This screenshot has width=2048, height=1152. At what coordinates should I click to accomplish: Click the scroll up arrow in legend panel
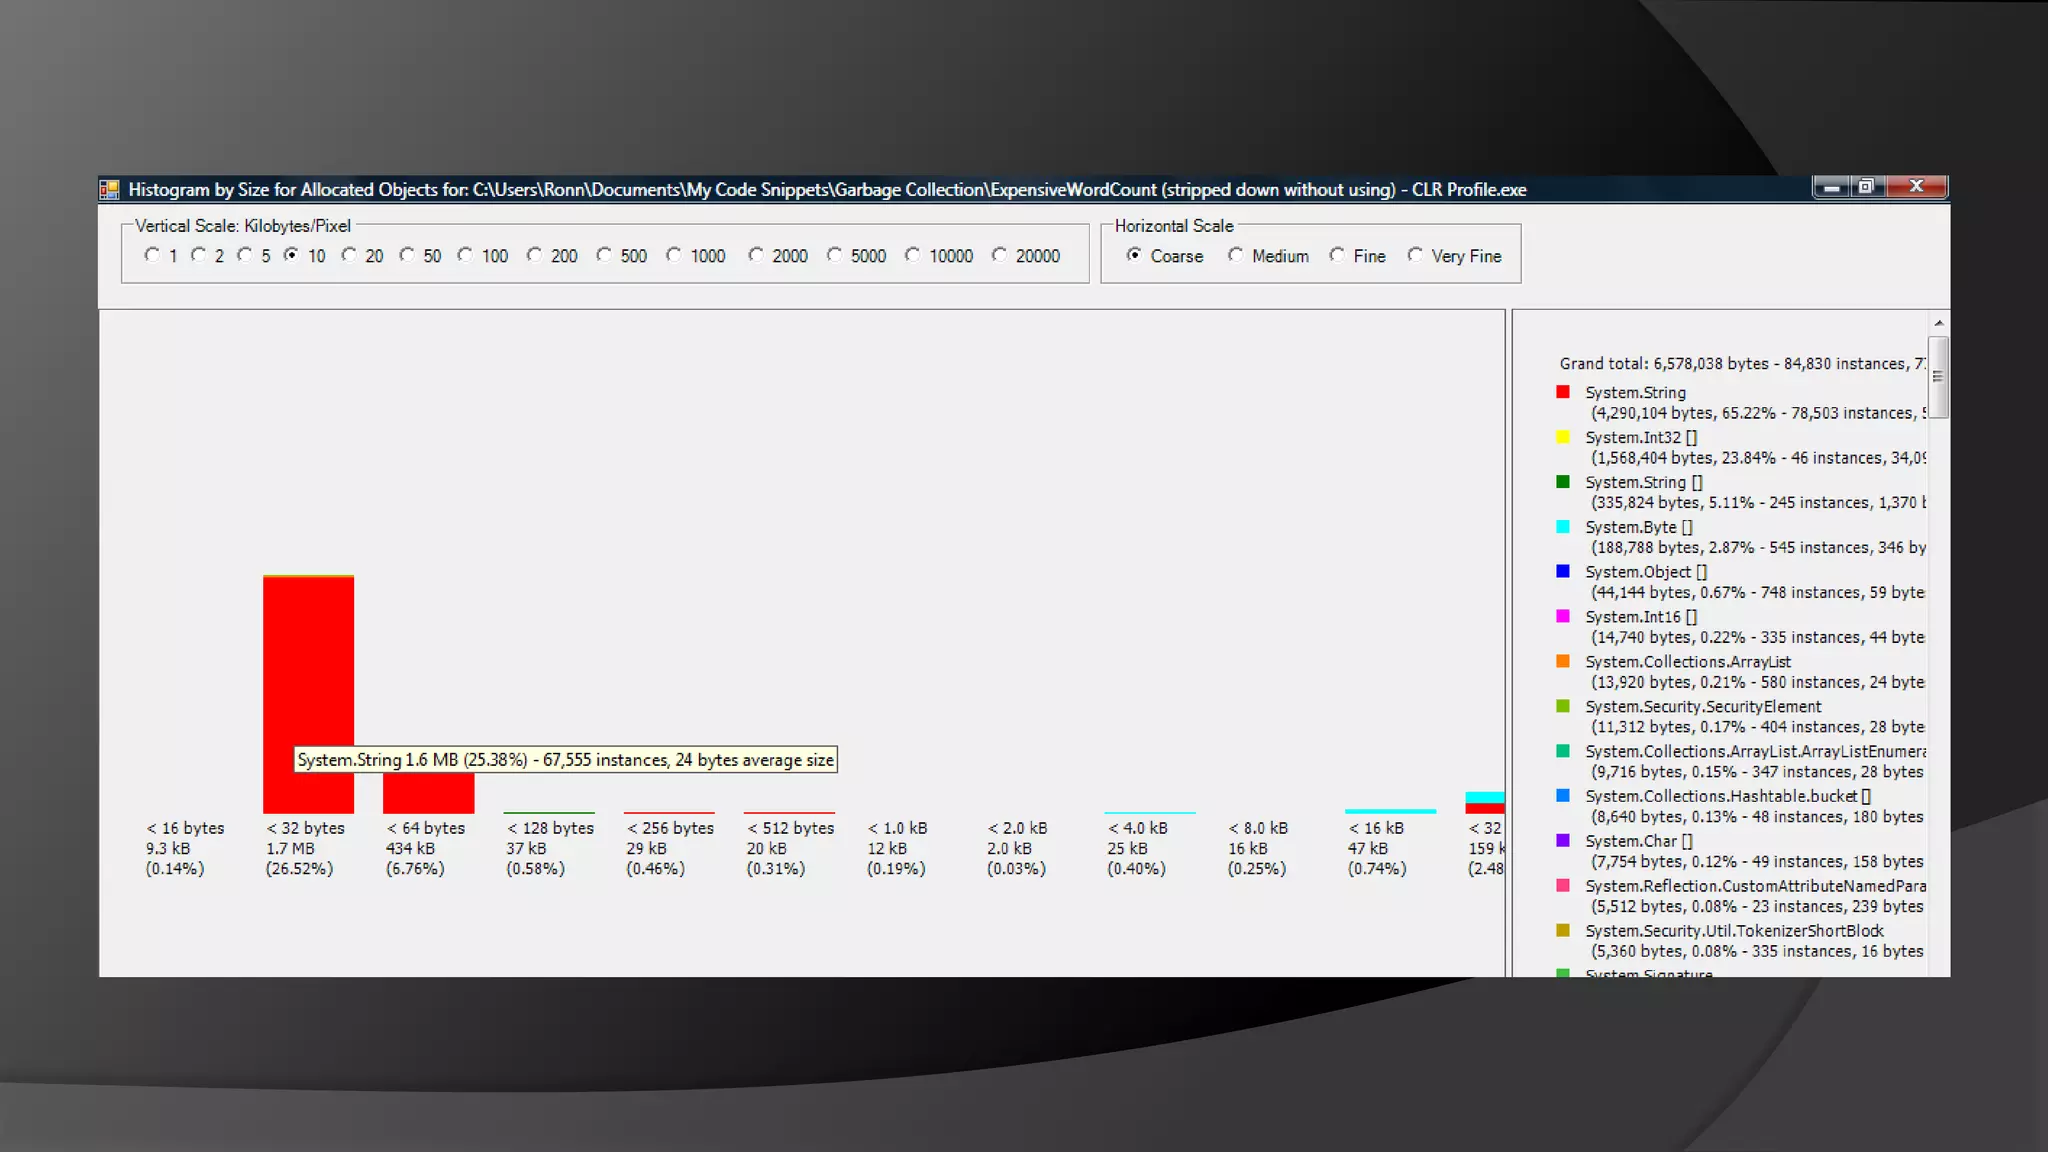[1938, 323]
